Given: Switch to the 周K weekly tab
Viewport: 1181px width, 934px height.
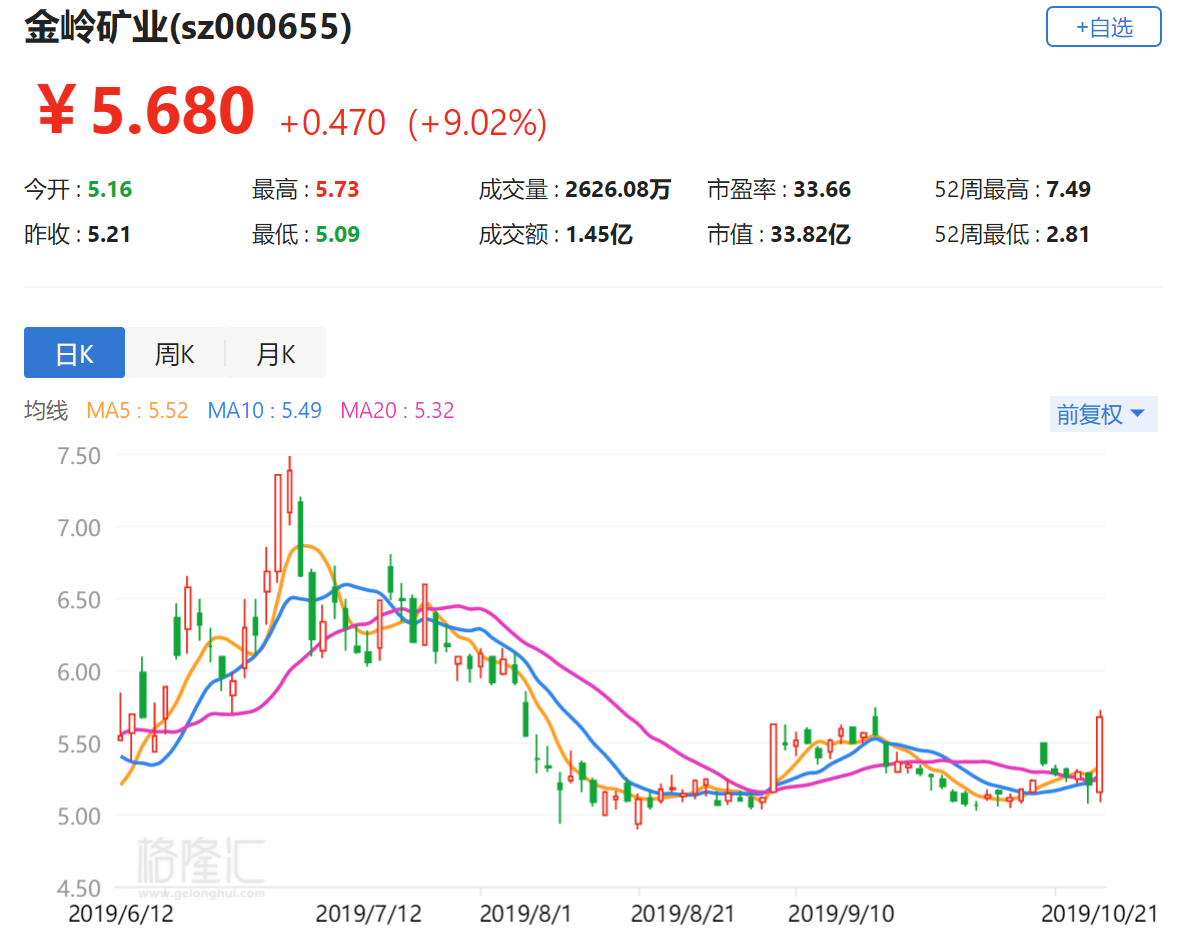Looking at the screenshot, I should coord(175,353).
